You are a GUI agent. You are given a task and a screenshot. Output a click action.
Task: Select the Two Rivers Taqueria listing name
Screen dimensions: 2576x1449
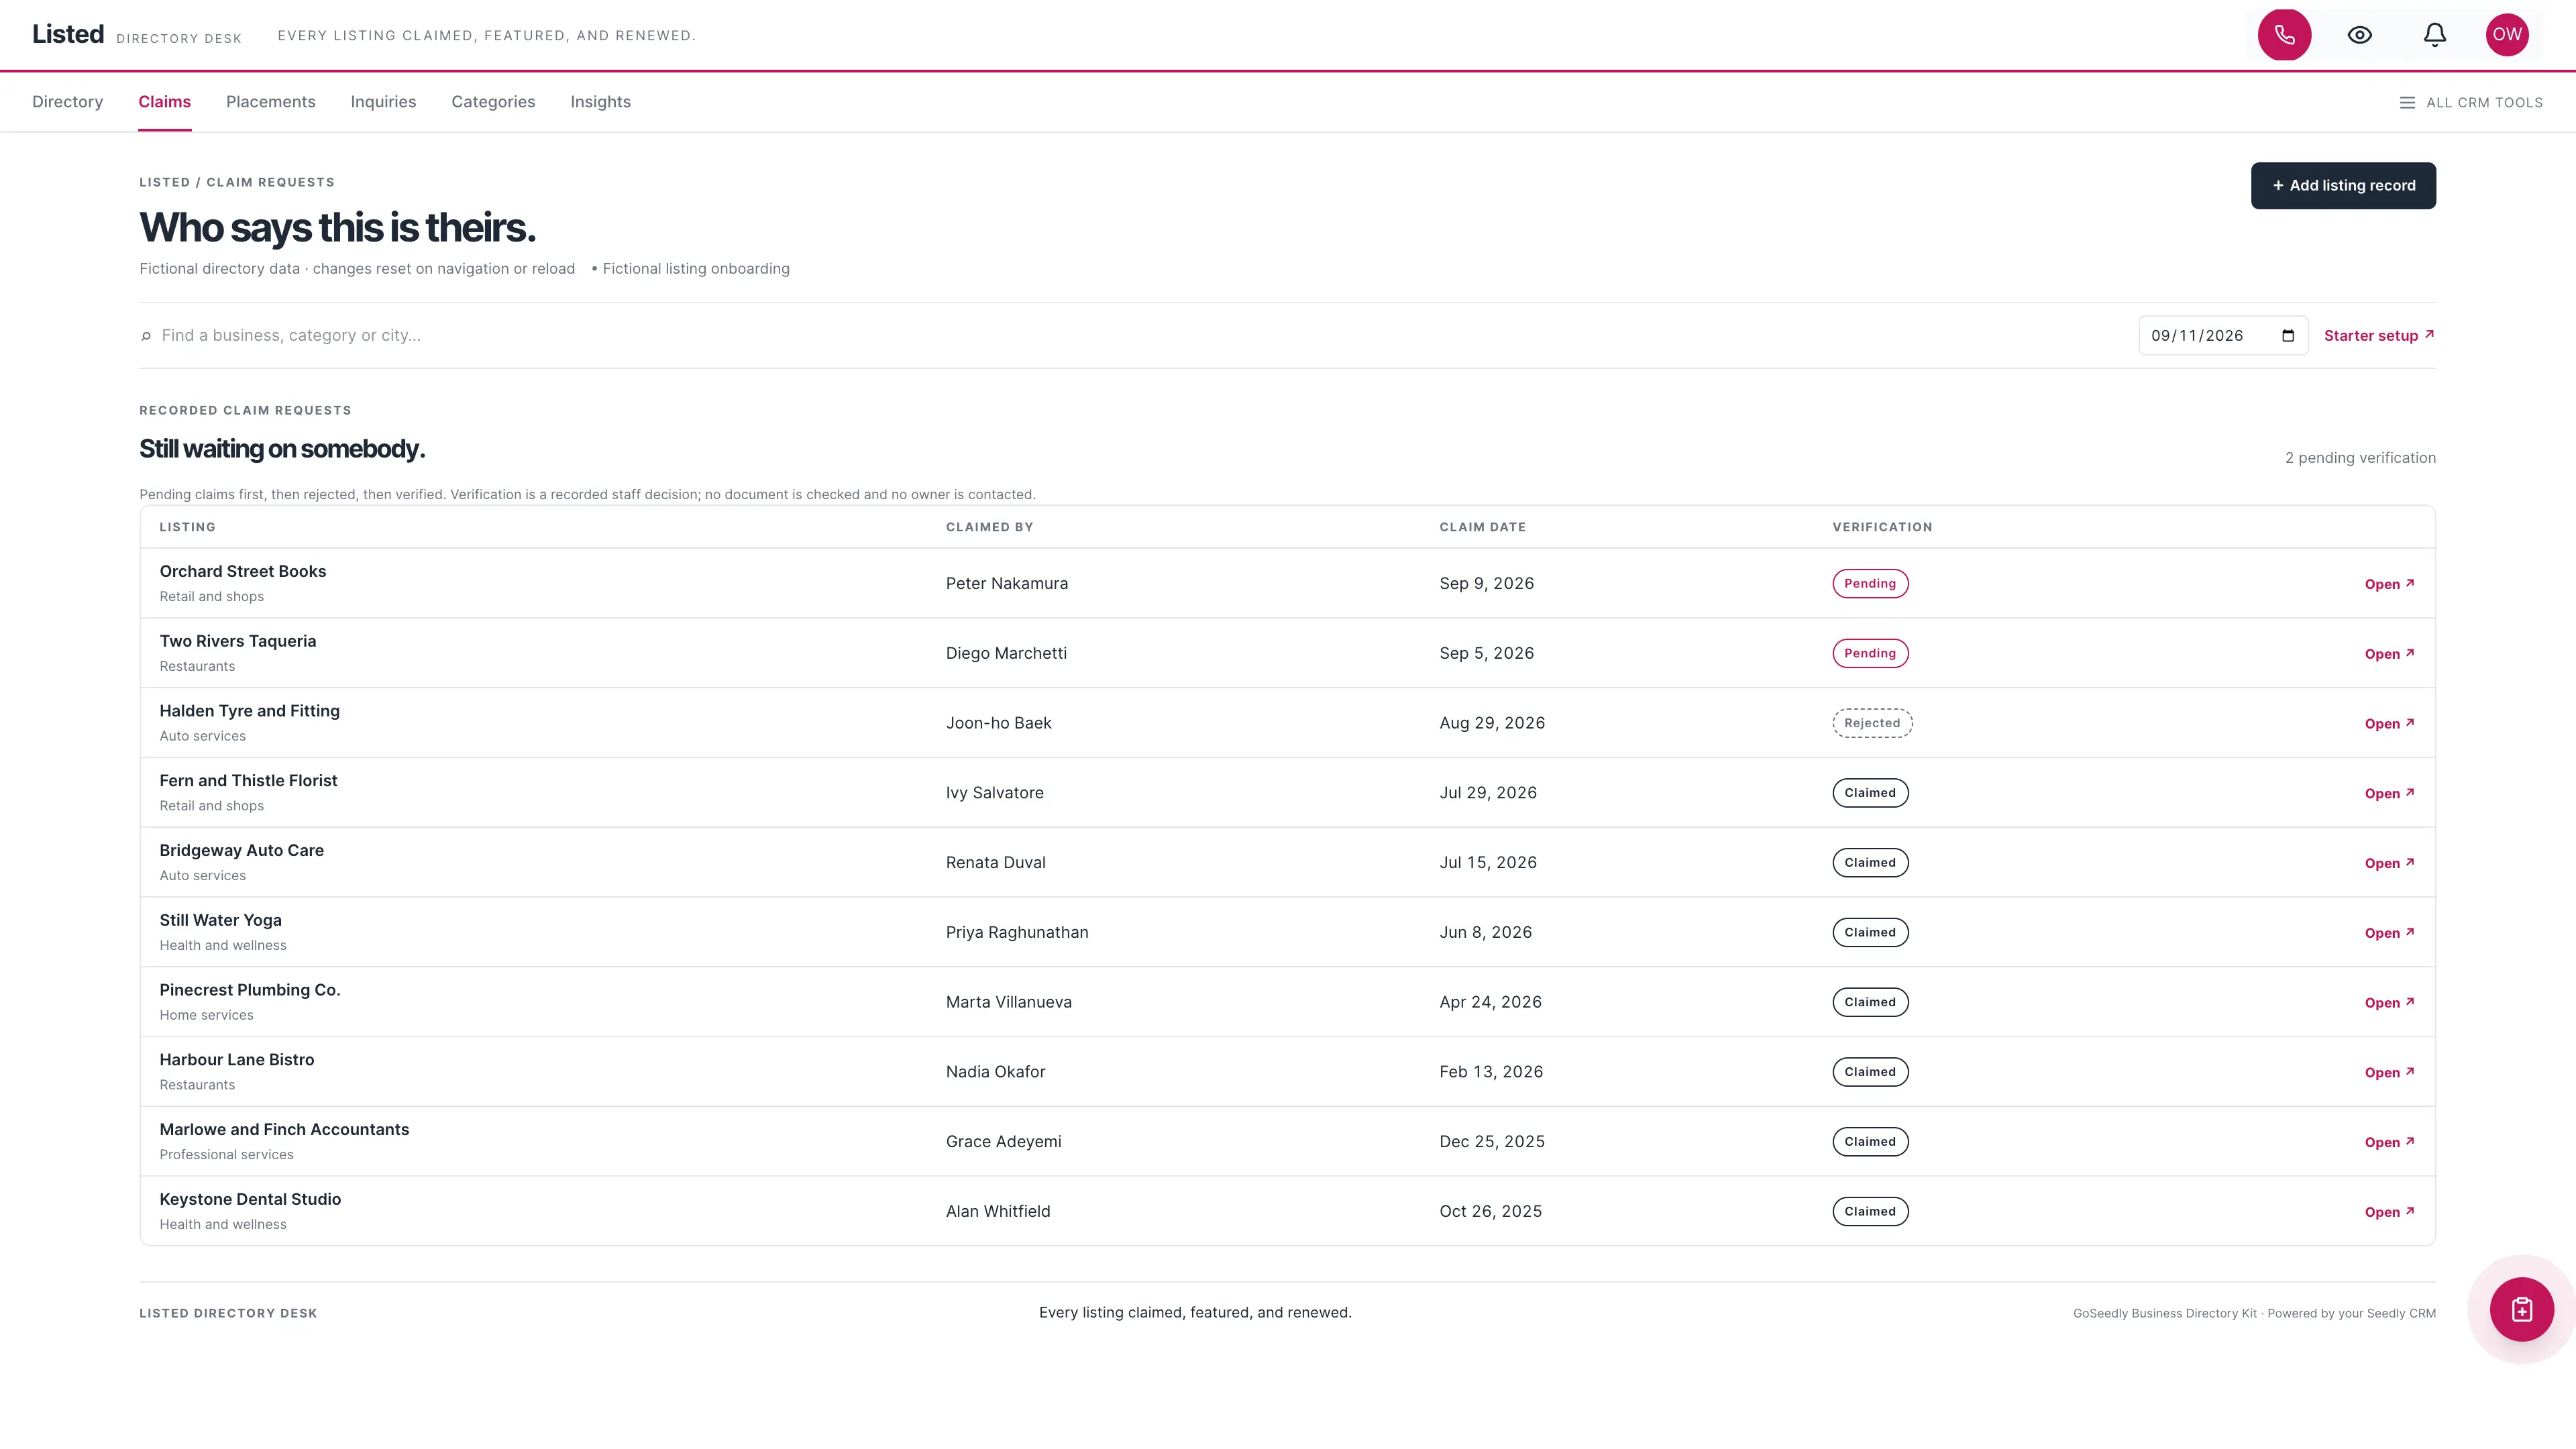[238, 641]
